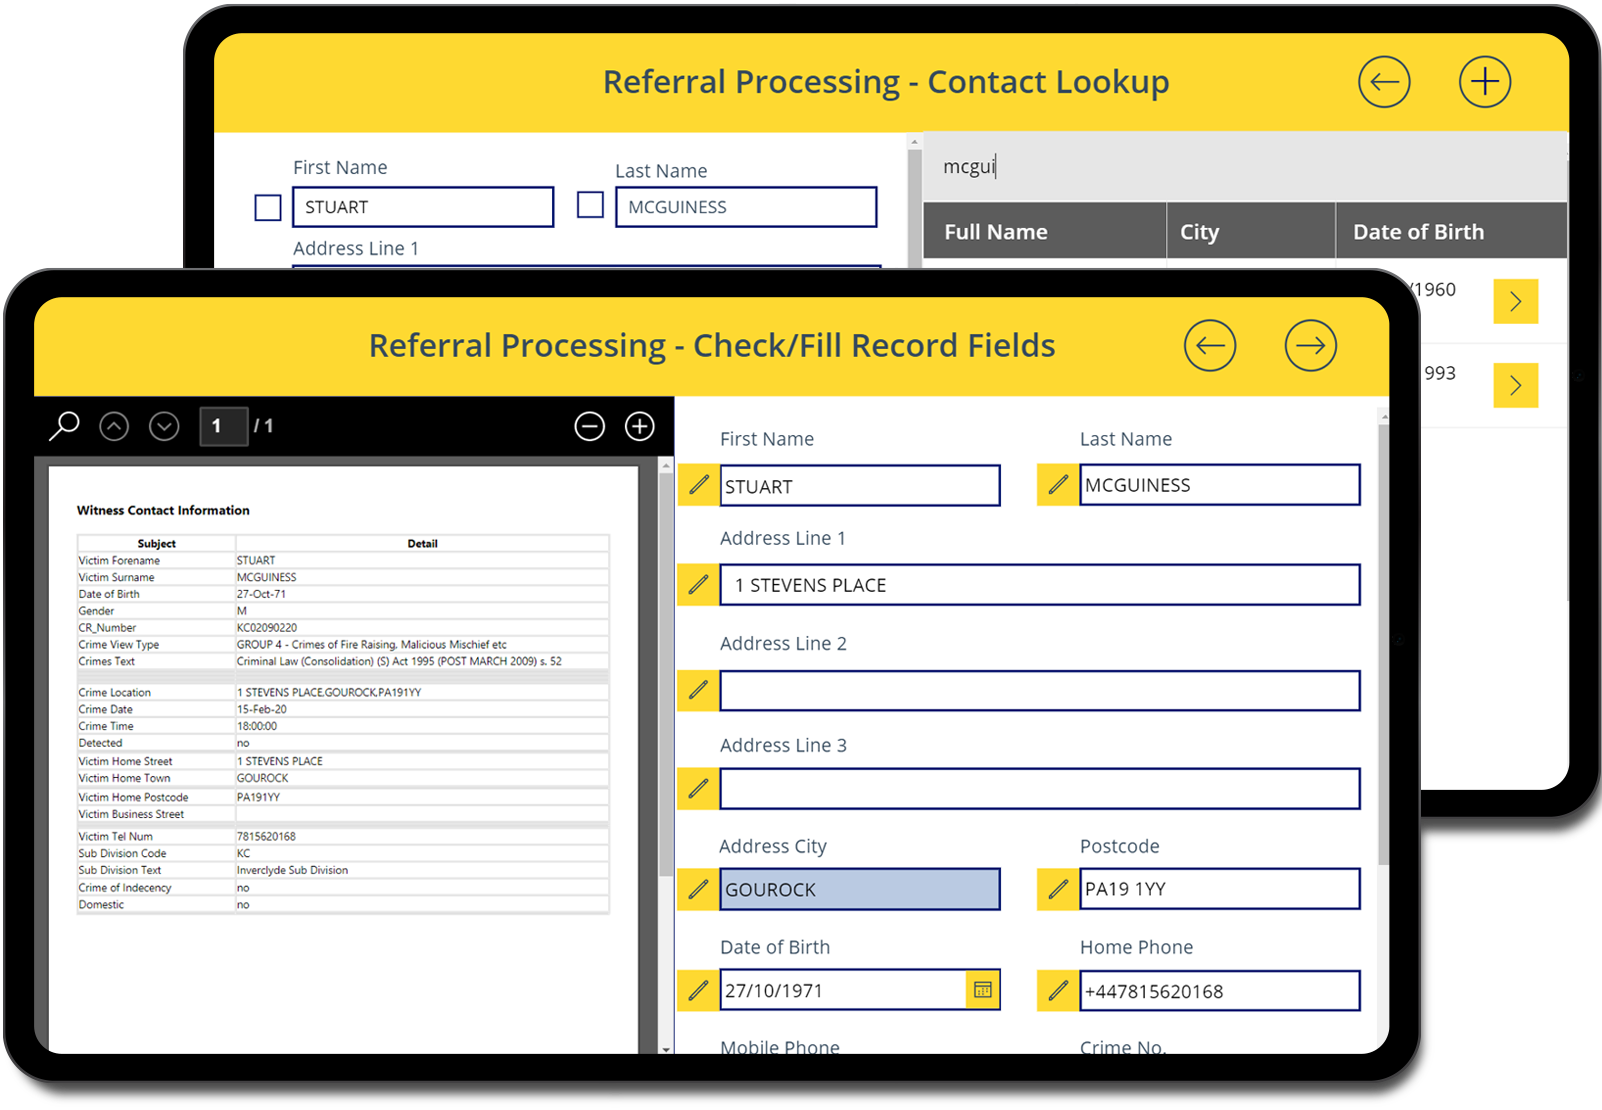Zoom out the PDF document
The image size is (1602, 1110).
coord(590,427)
